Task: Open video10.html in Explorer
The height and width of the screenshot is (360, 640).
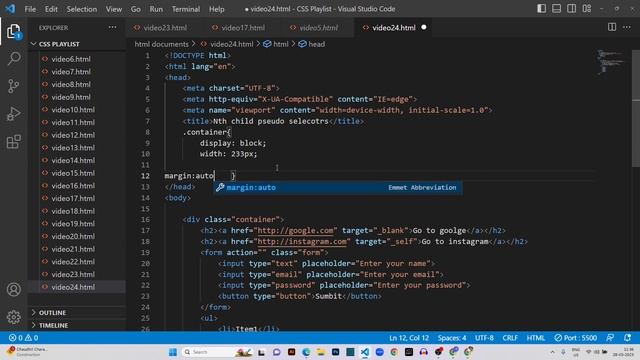Action: 73,110
